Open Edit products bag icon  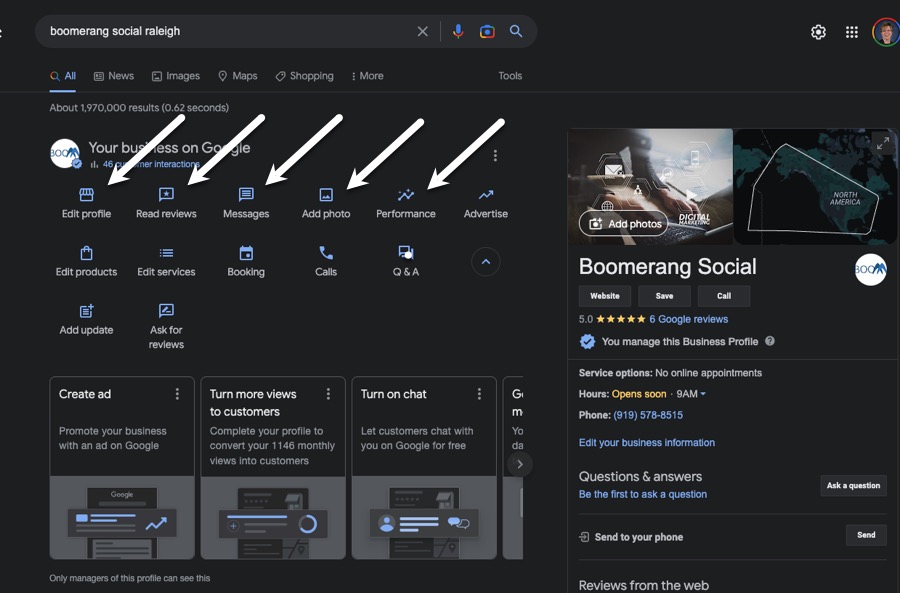[x=86, y=253]
